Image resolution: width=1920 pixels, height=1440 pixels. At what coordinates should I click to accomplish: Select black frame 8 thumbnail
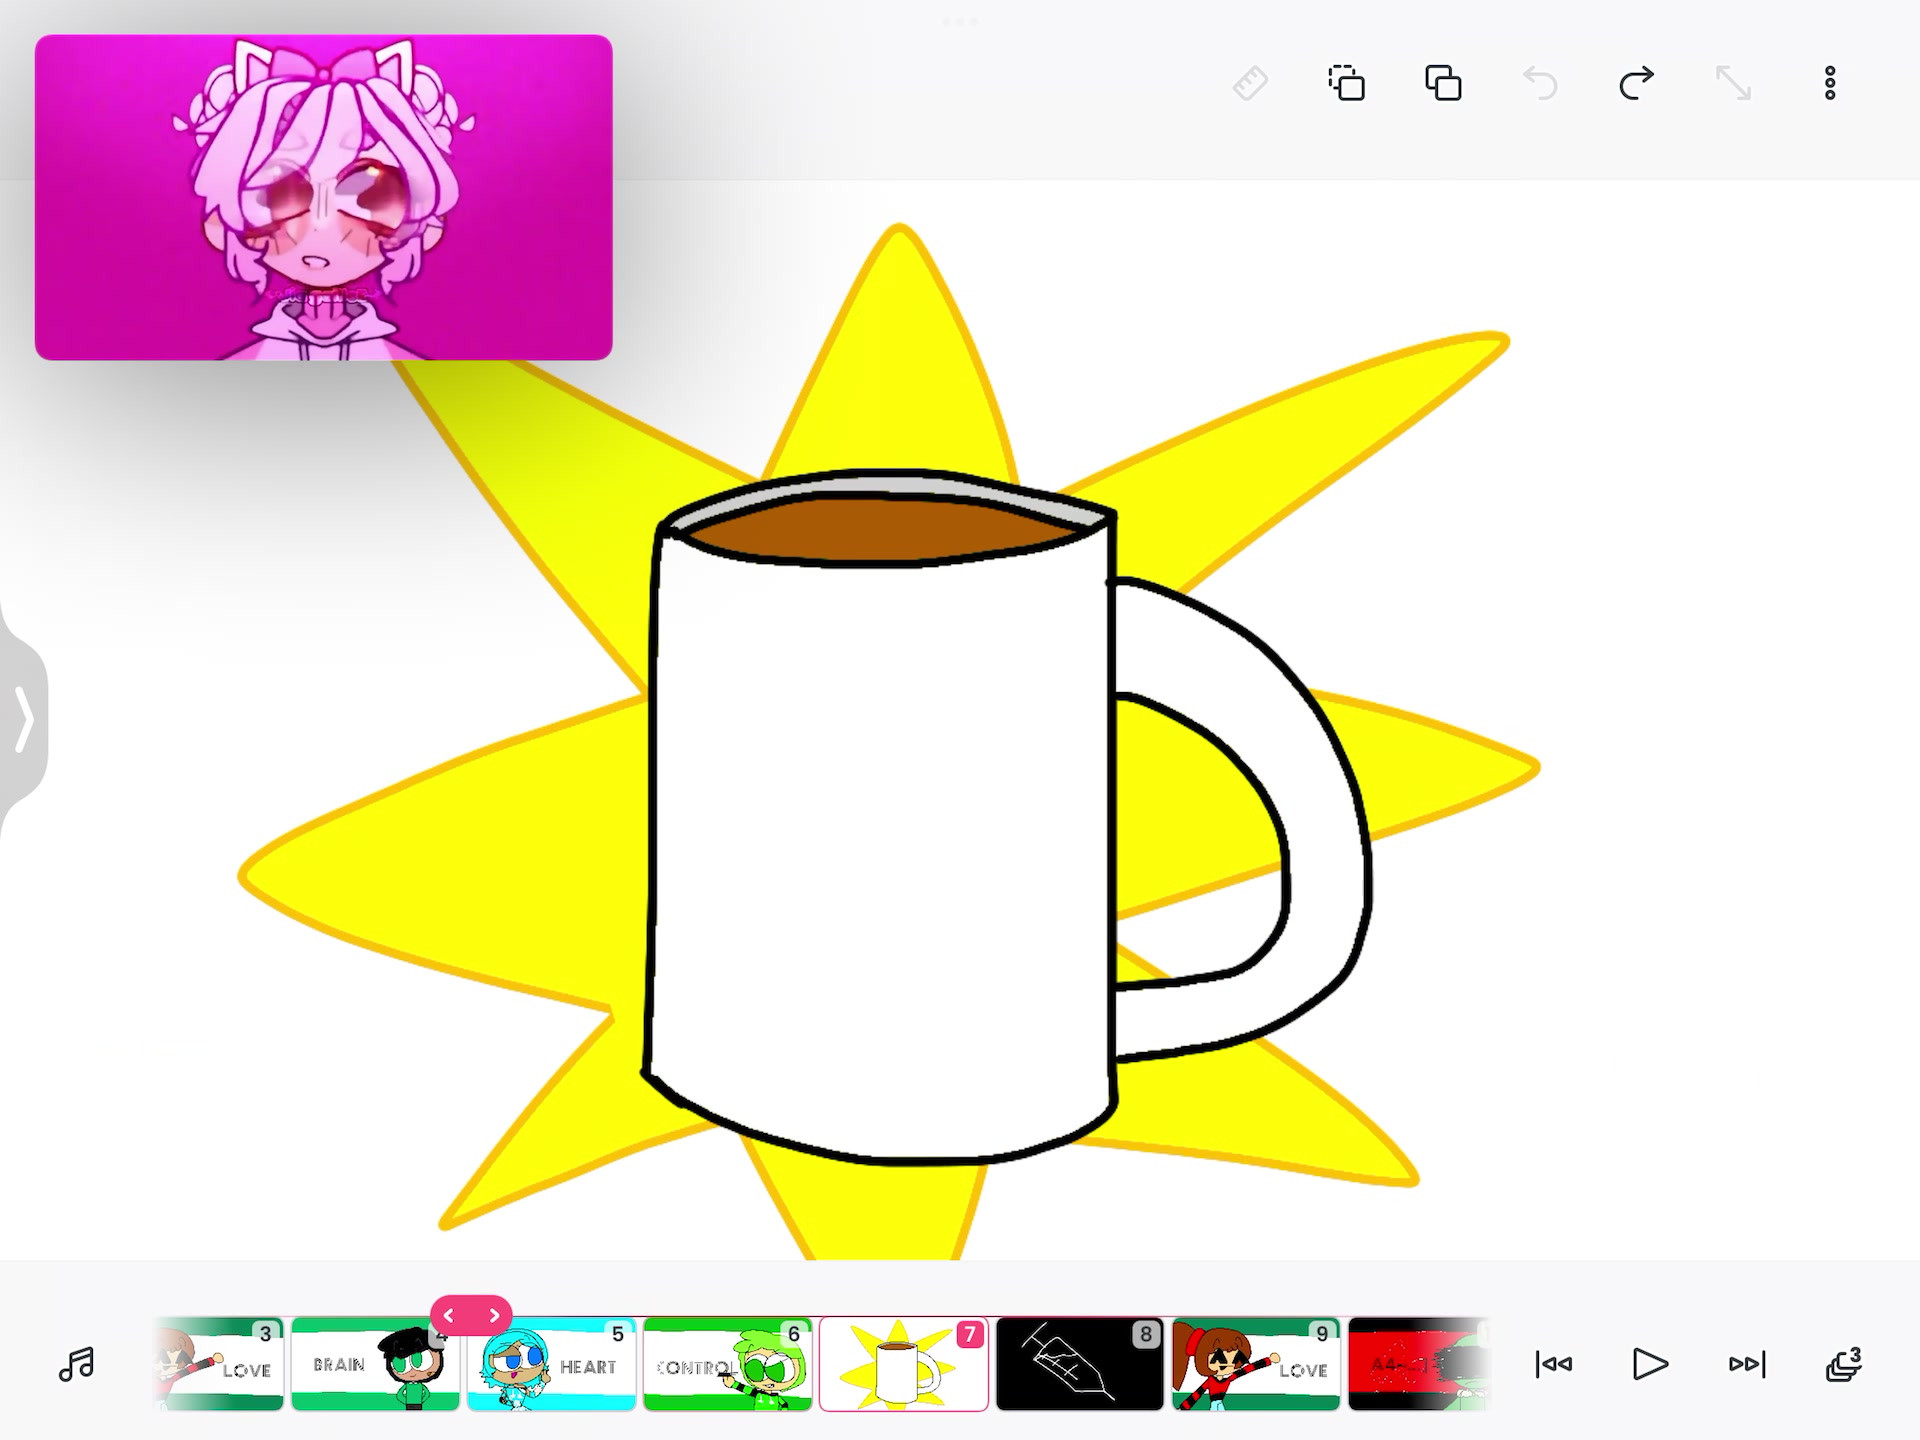[1079, 1365]
